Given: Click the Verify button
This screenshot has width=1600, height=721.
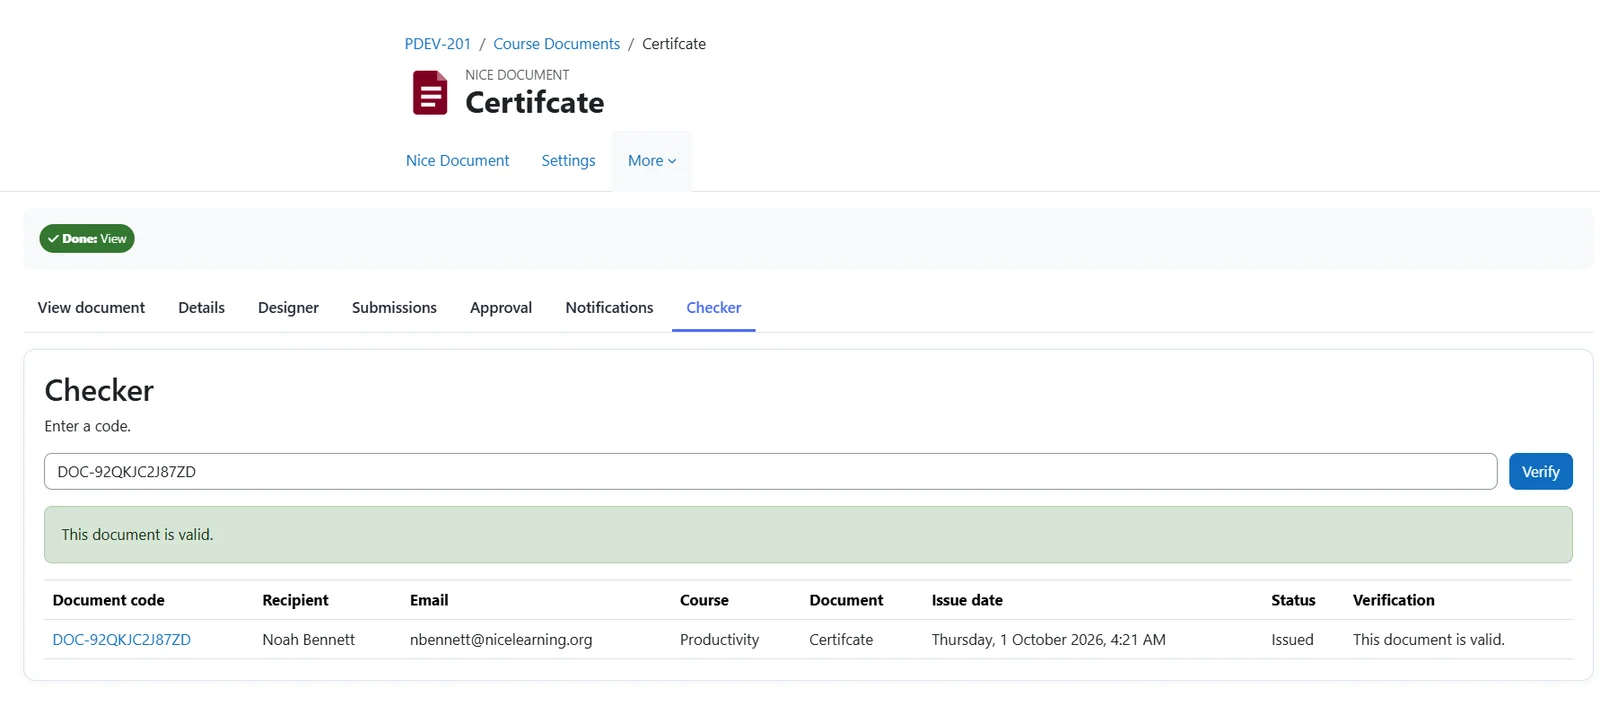Looking at the screenshot, I should pos(1540,472).
